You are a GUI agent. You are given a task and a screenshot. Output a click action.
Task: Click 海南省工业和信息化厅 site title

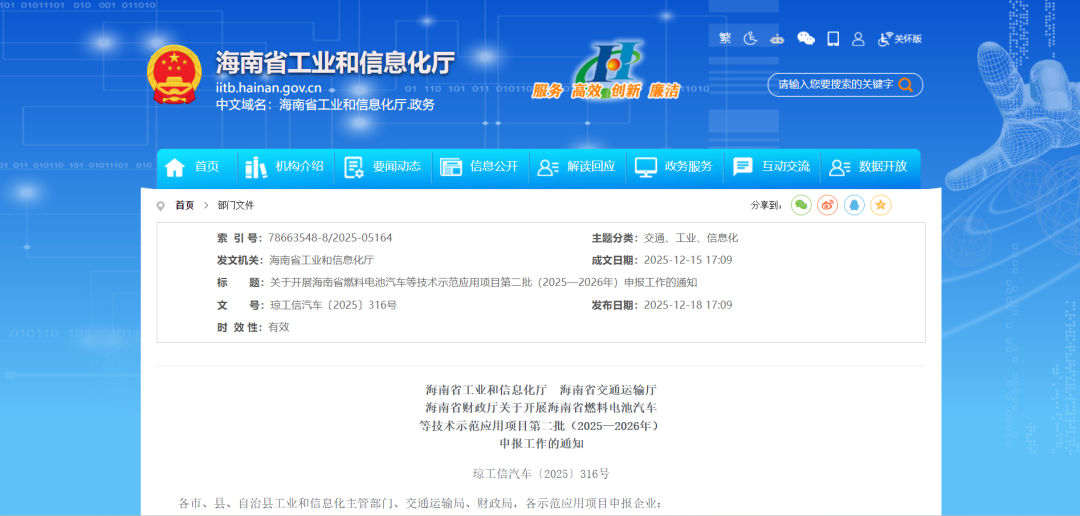pos(335,63)
